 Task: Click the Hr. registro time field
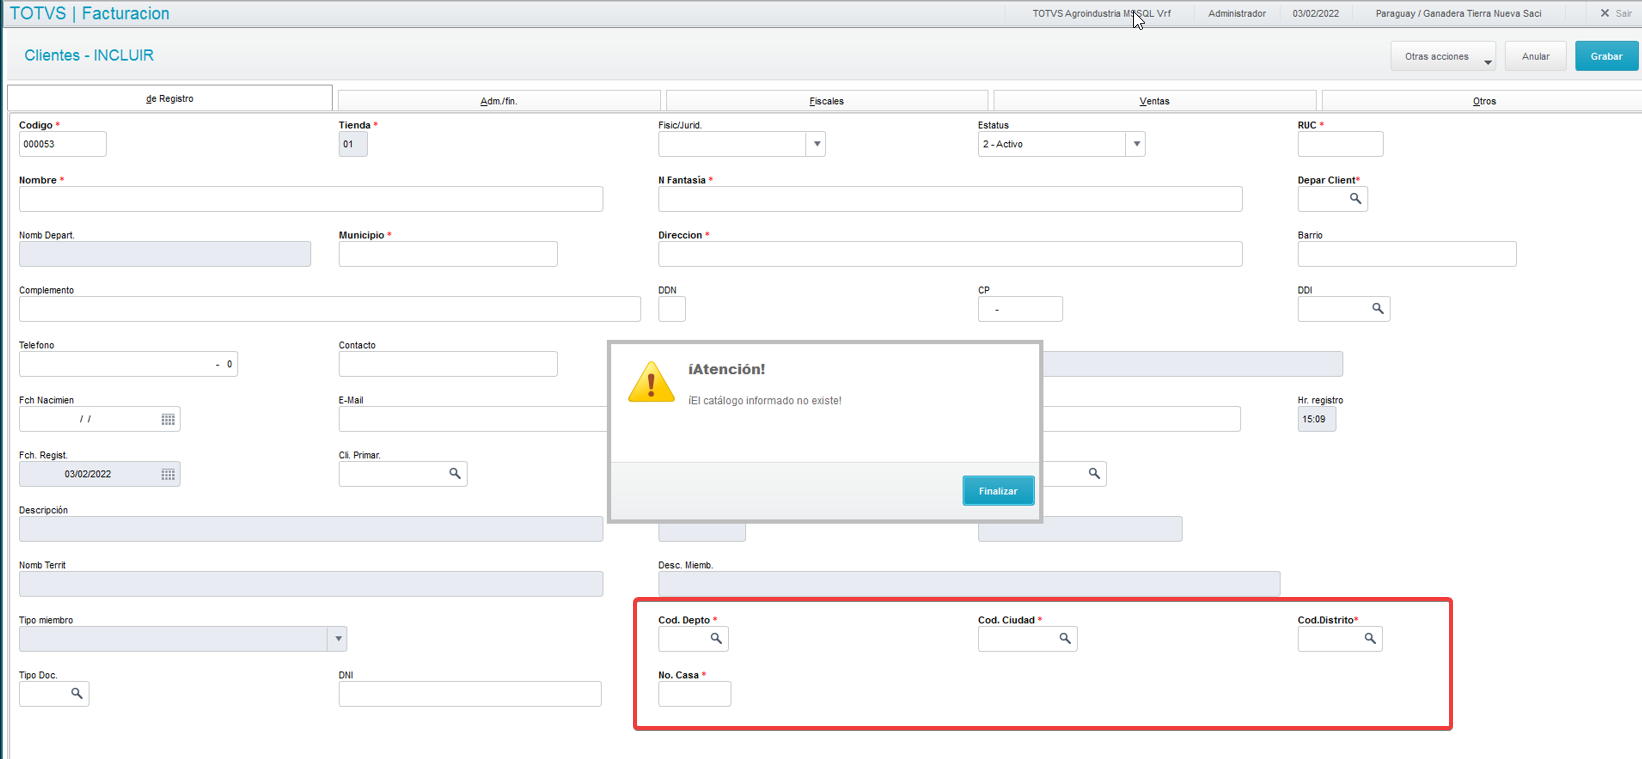pos(1317,419)
